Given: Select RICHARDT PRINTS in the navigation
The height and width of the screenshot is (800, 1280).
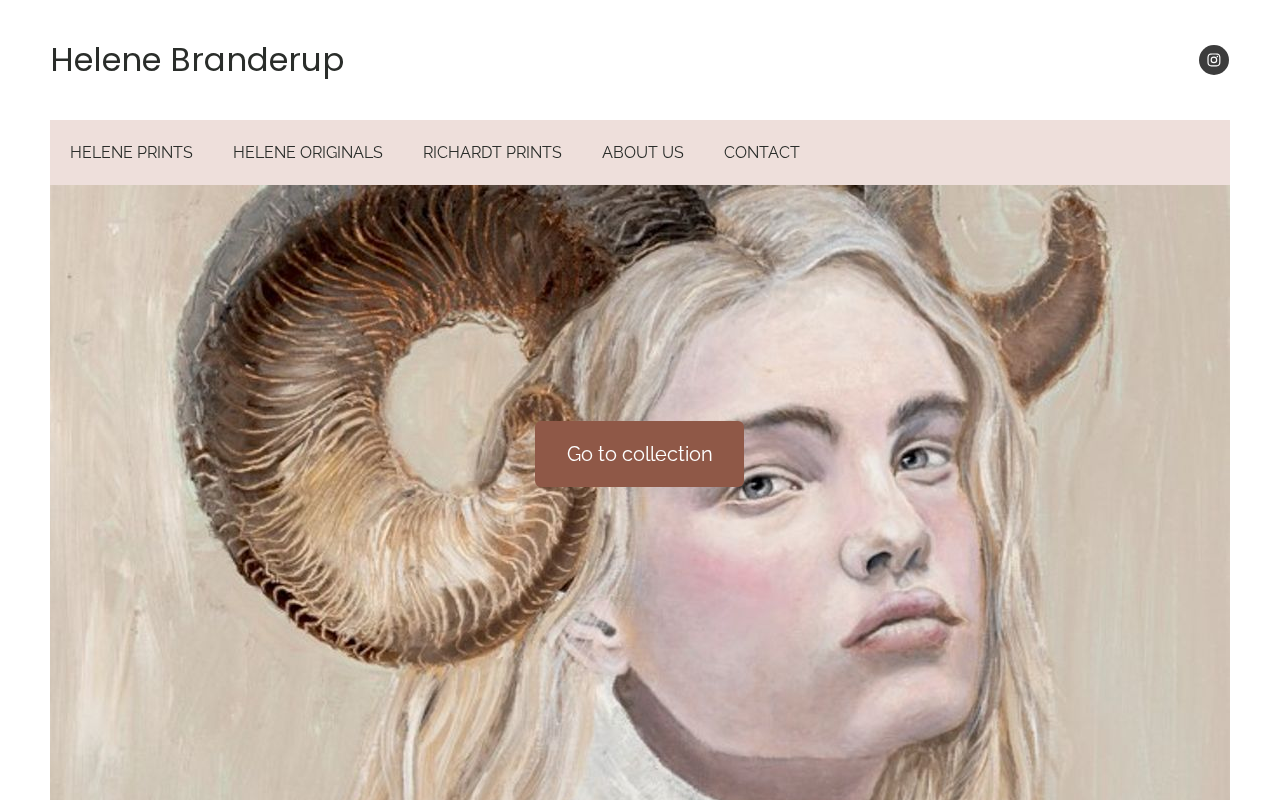Looking at the screenshot, I should (x=492, y=152).
